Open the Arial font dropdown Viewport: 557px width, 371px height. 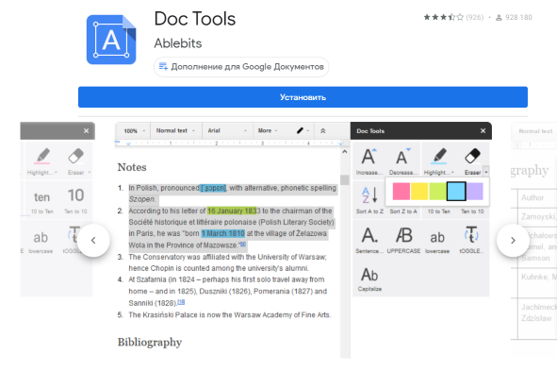click(227, 131)
